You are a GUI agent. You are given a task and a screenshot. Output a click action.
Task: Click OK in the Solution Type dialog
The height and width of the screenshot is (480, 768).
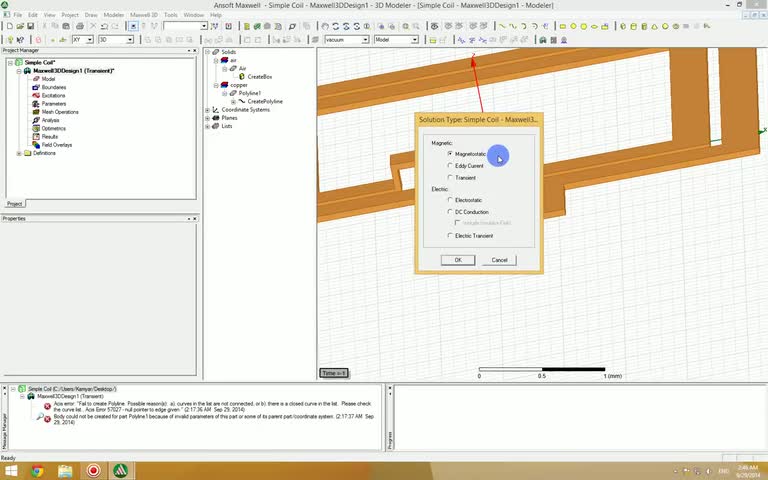point(458,260)
